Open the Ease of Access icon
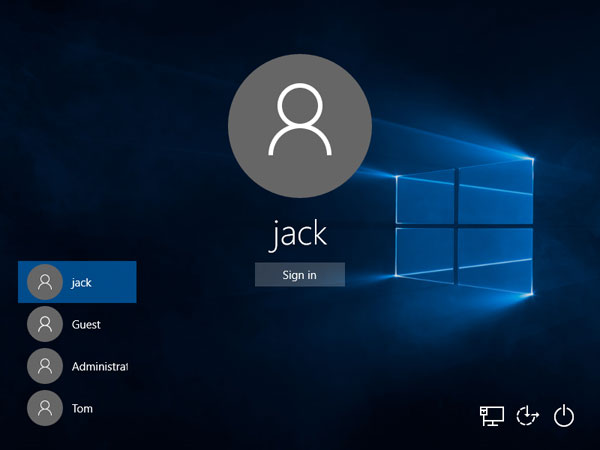Image resolution: width=600 pixels, height=450 pixels. [527, 416]
